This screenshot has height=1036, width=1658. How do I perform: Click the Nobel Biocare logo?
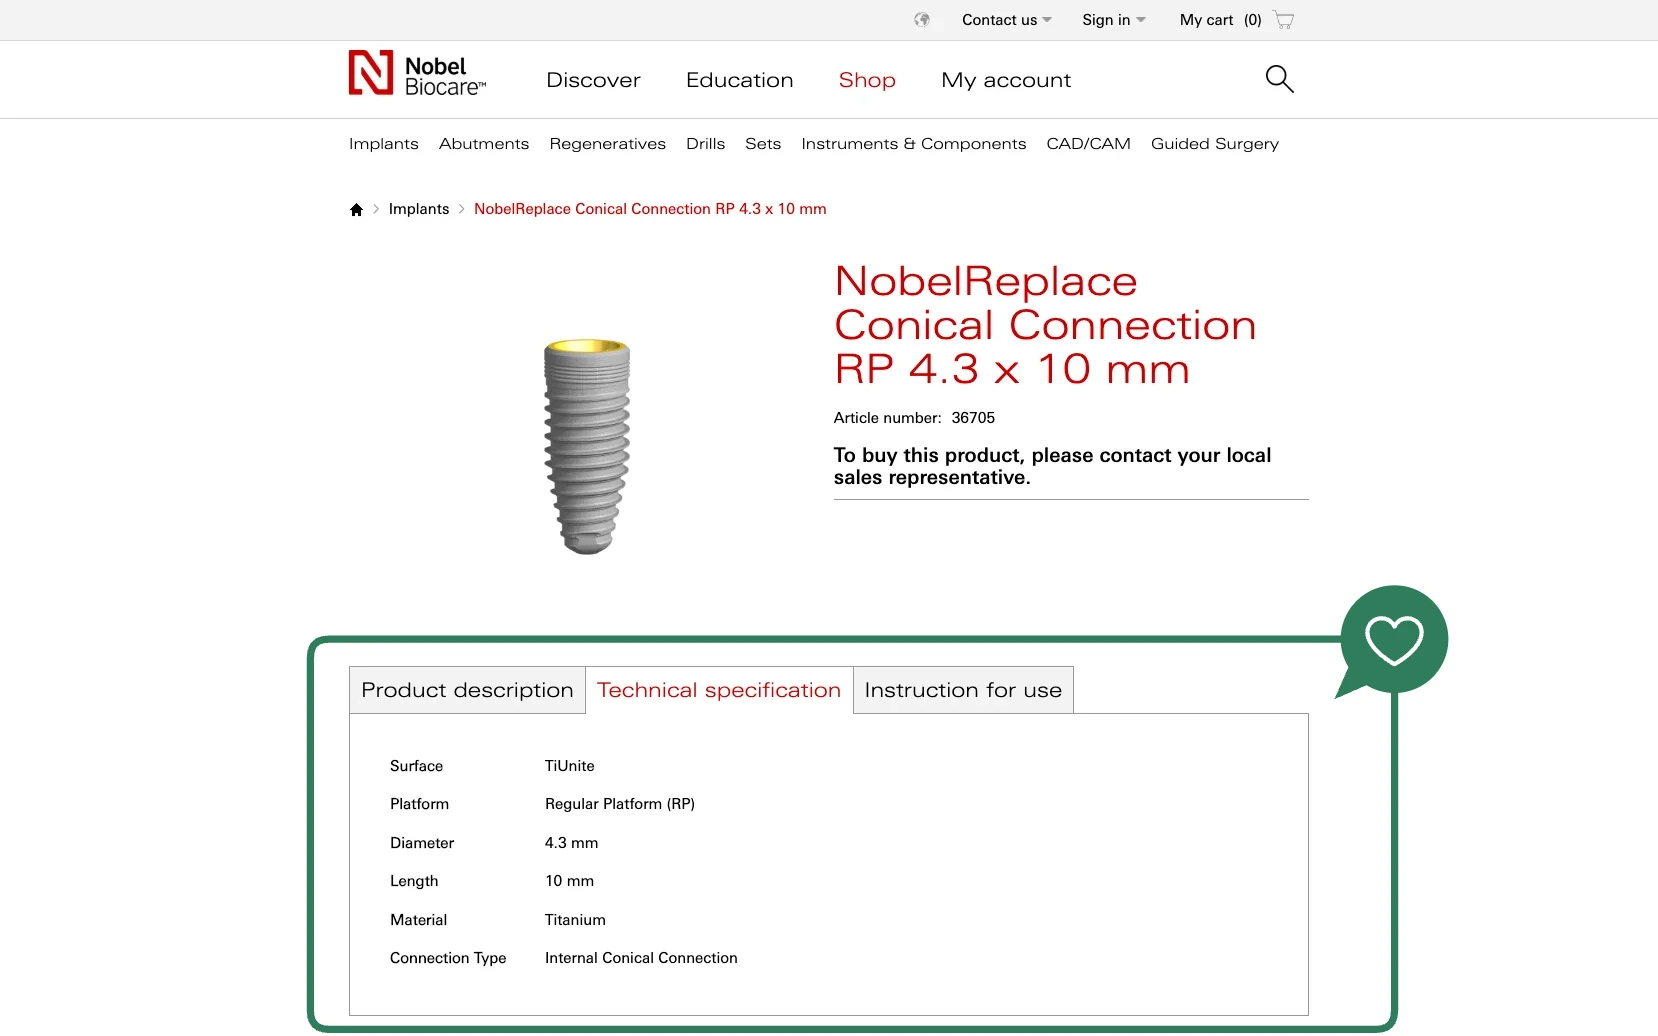pos(417,74)
